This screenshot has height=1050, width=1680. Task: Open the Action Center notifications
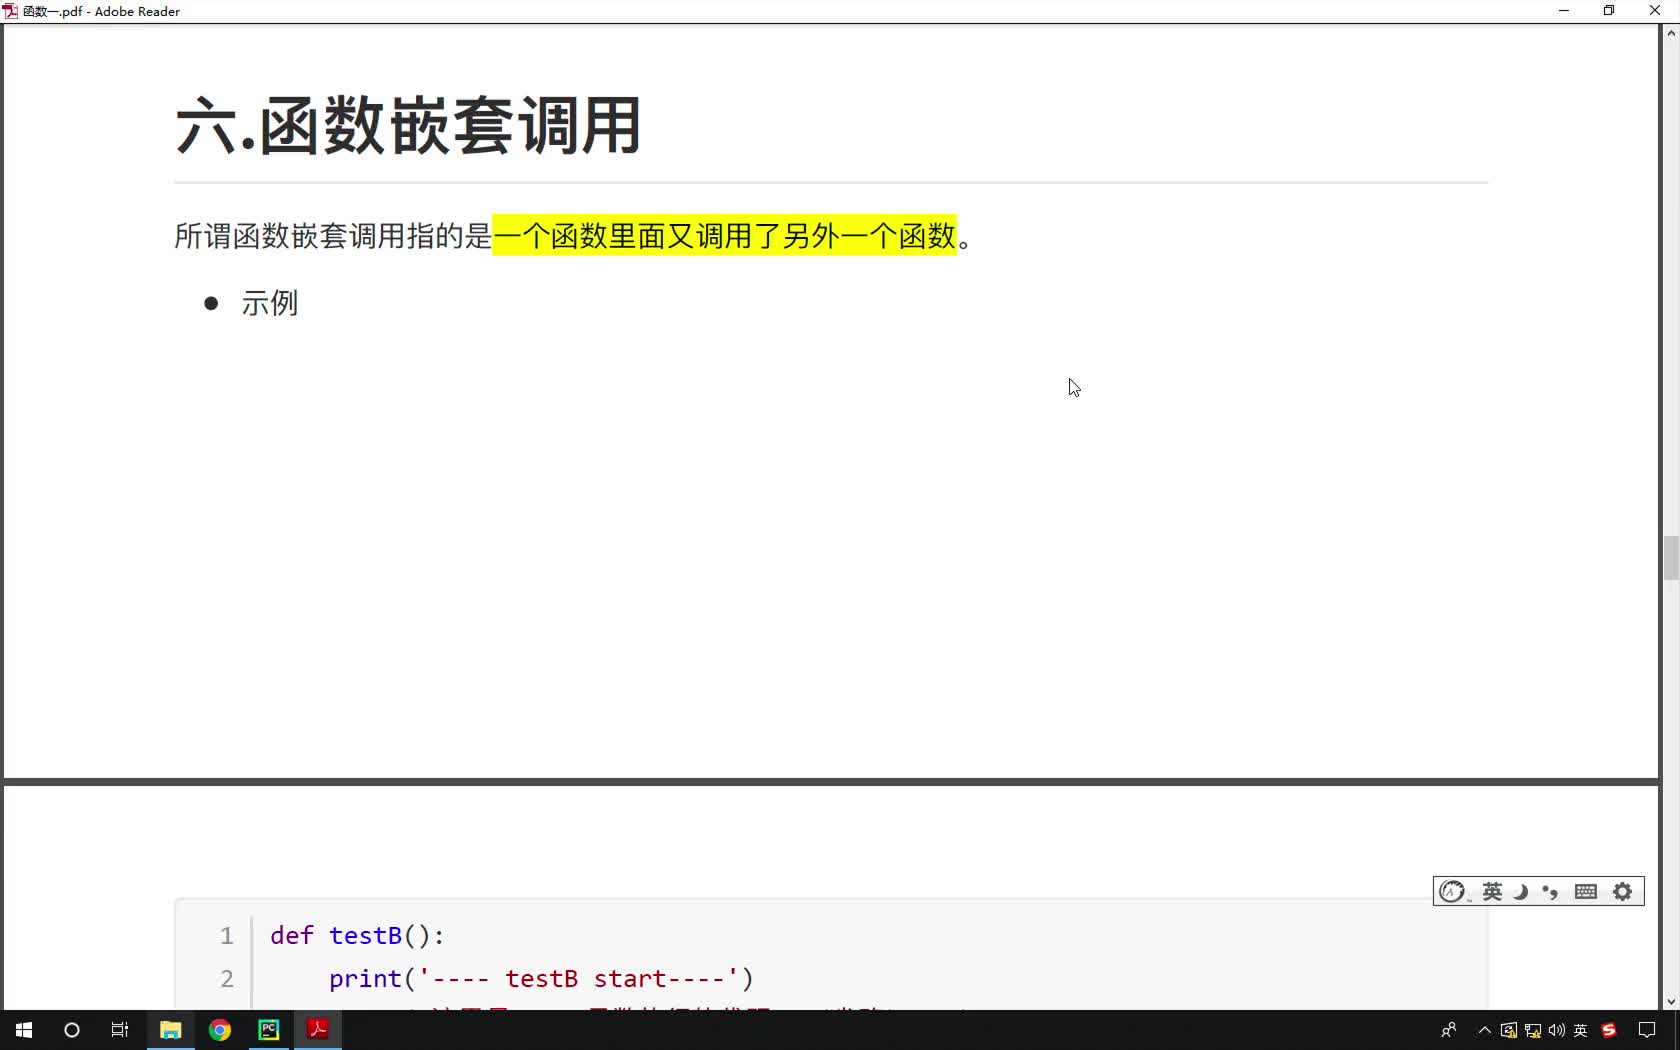[1648, 1030]
